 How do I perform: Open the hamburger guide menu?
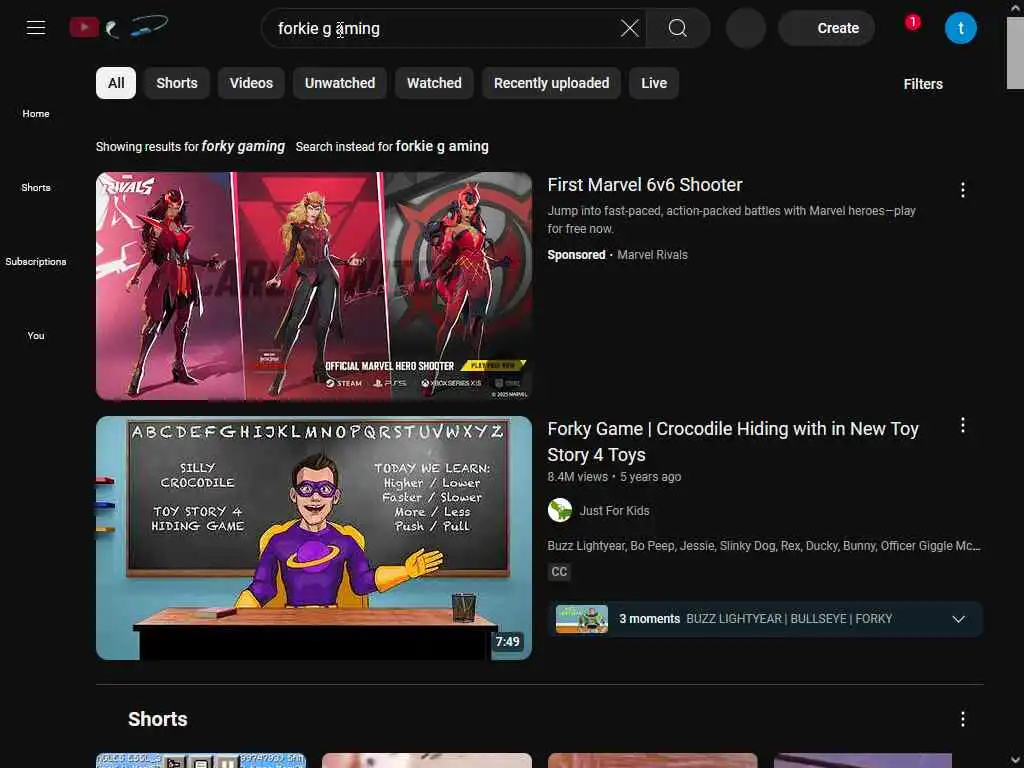coord(36,27)
